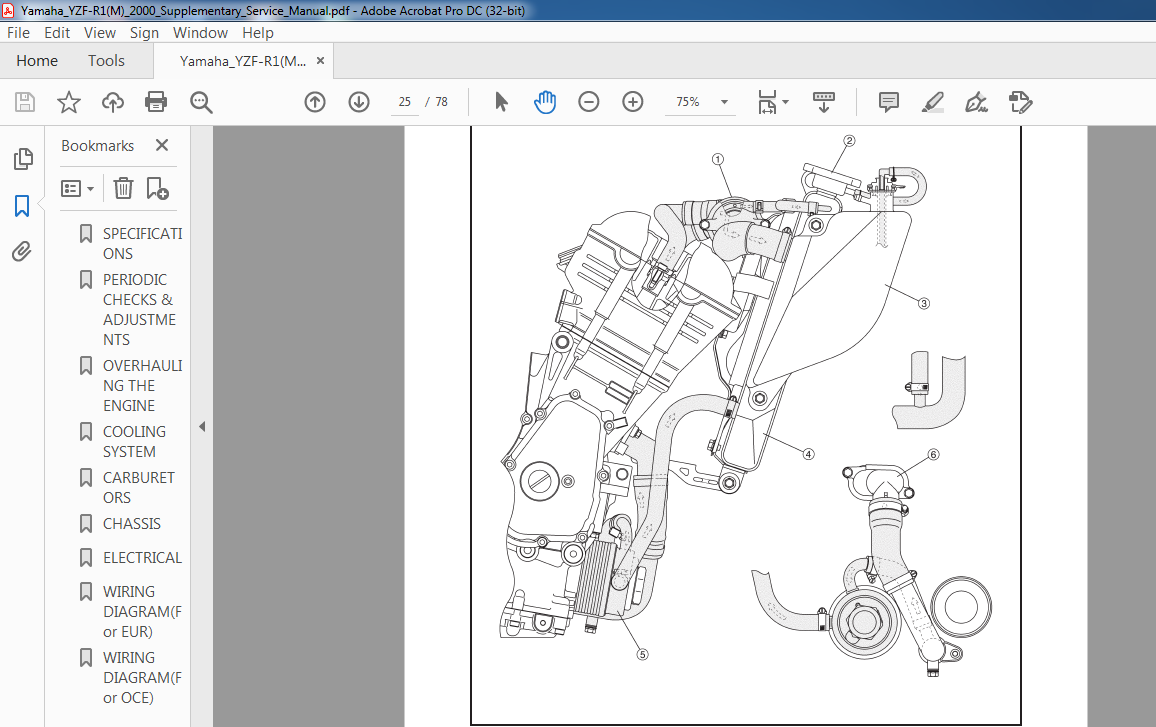Open WIRING DIAGRAM (For OCE) bookmark
The width and height of the screenshot is (1156, 727).
[x=142, y=677]
